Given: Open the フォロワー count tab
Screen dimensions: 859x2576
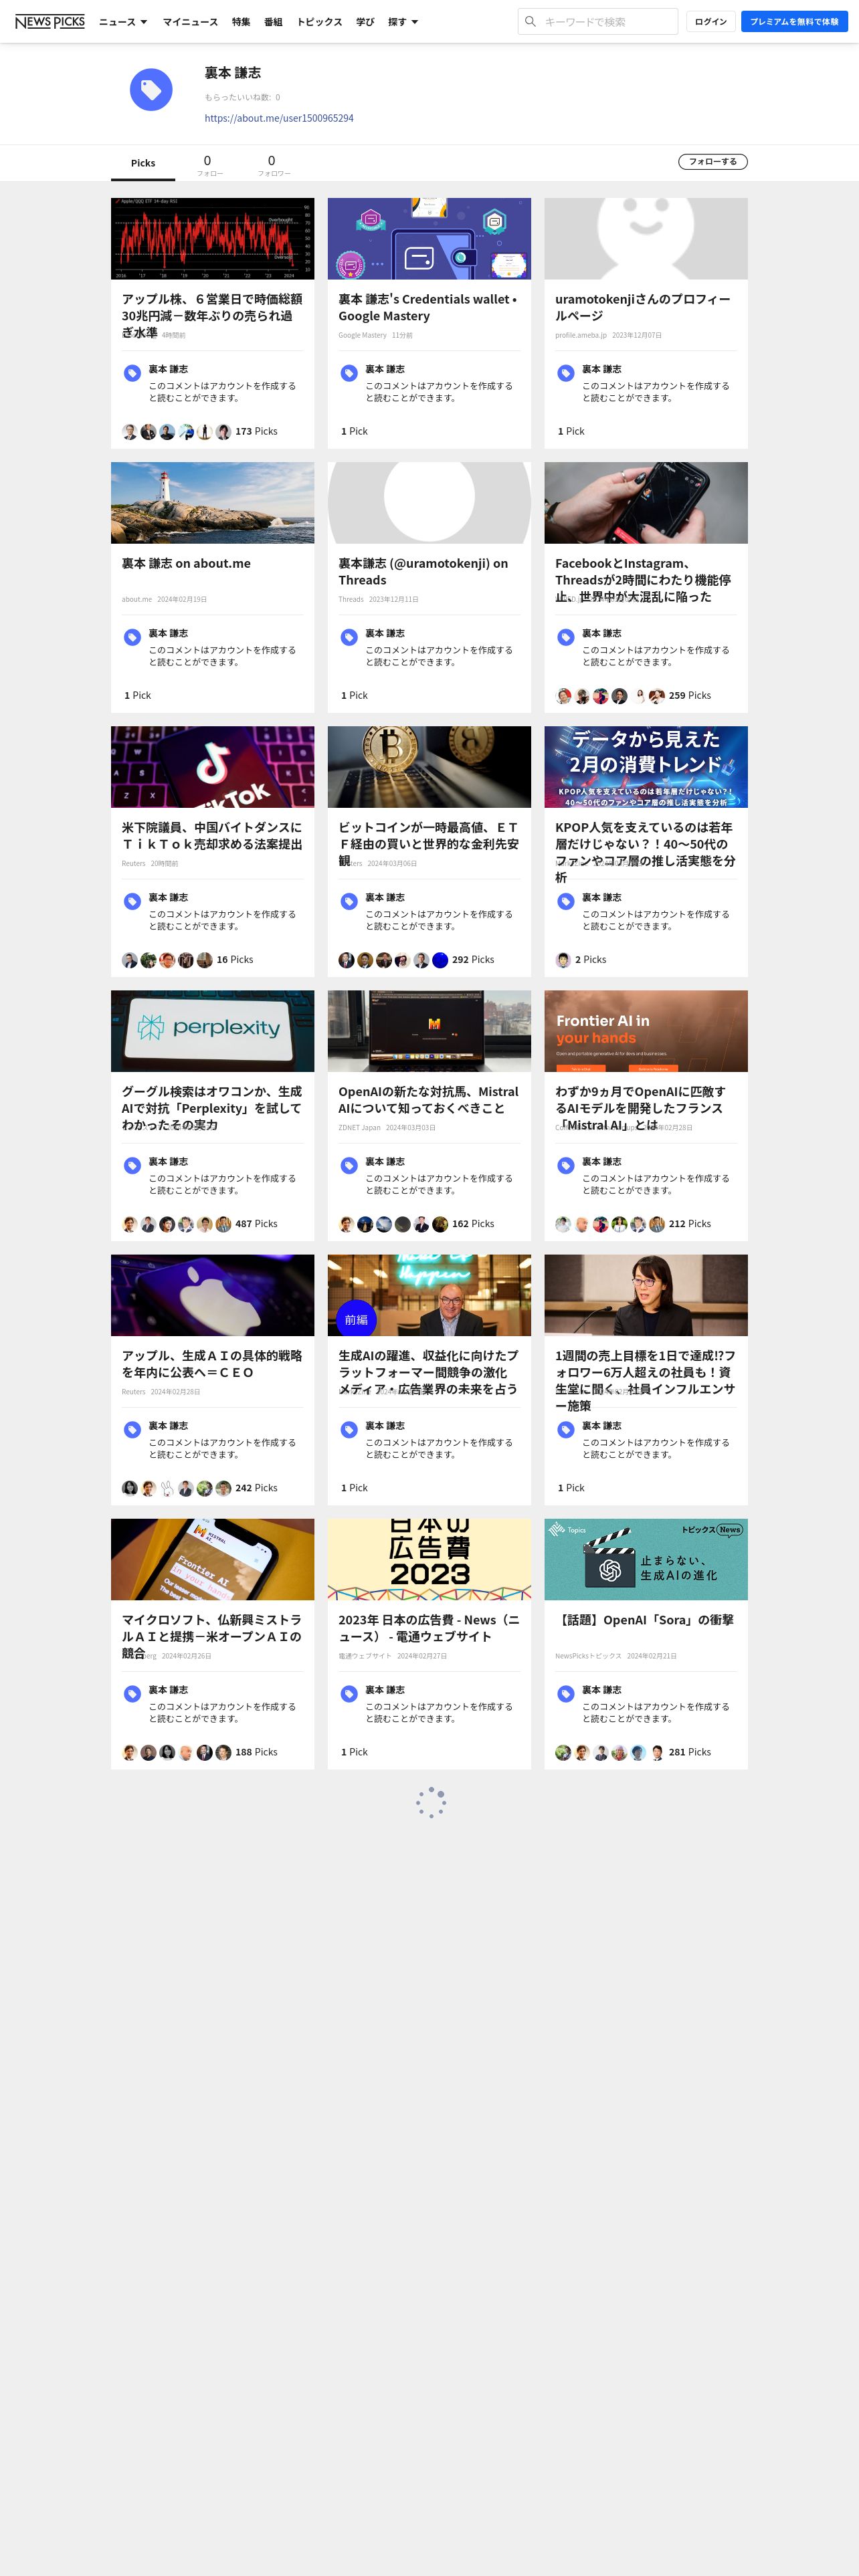Looking at the screenshot, I should [273, 165].
